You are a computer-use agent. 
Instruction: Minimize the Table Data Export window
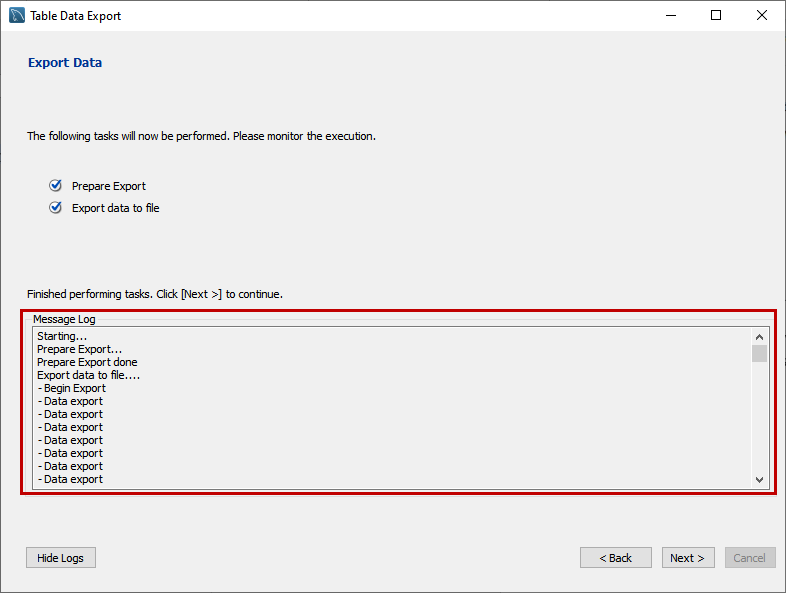pyautogui.click(x=669, y=16)
